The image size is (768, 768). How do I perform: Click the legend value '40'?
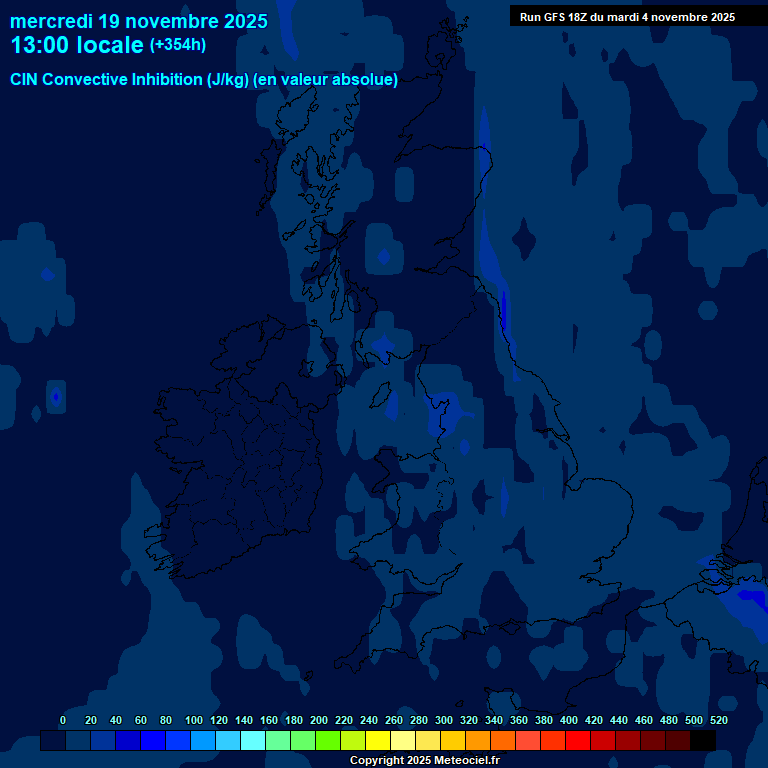116,720
